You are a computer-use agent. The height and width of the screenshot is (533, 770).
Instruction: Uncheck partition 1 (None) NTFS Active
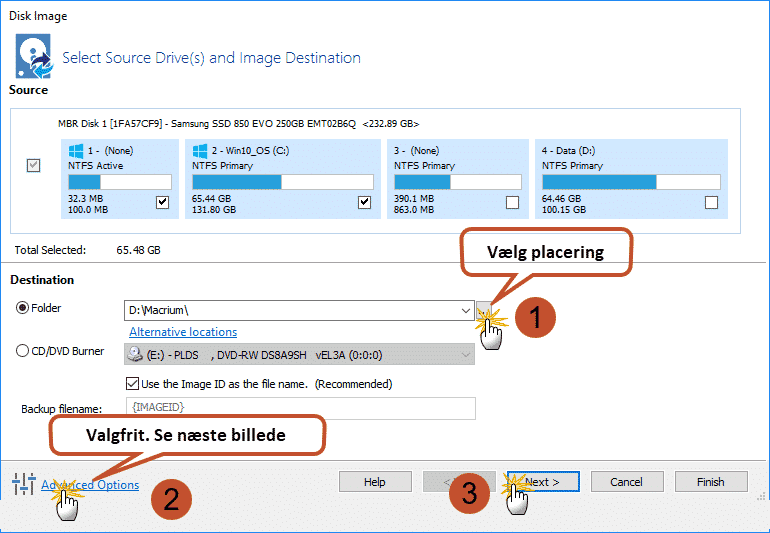pos(163,203)
